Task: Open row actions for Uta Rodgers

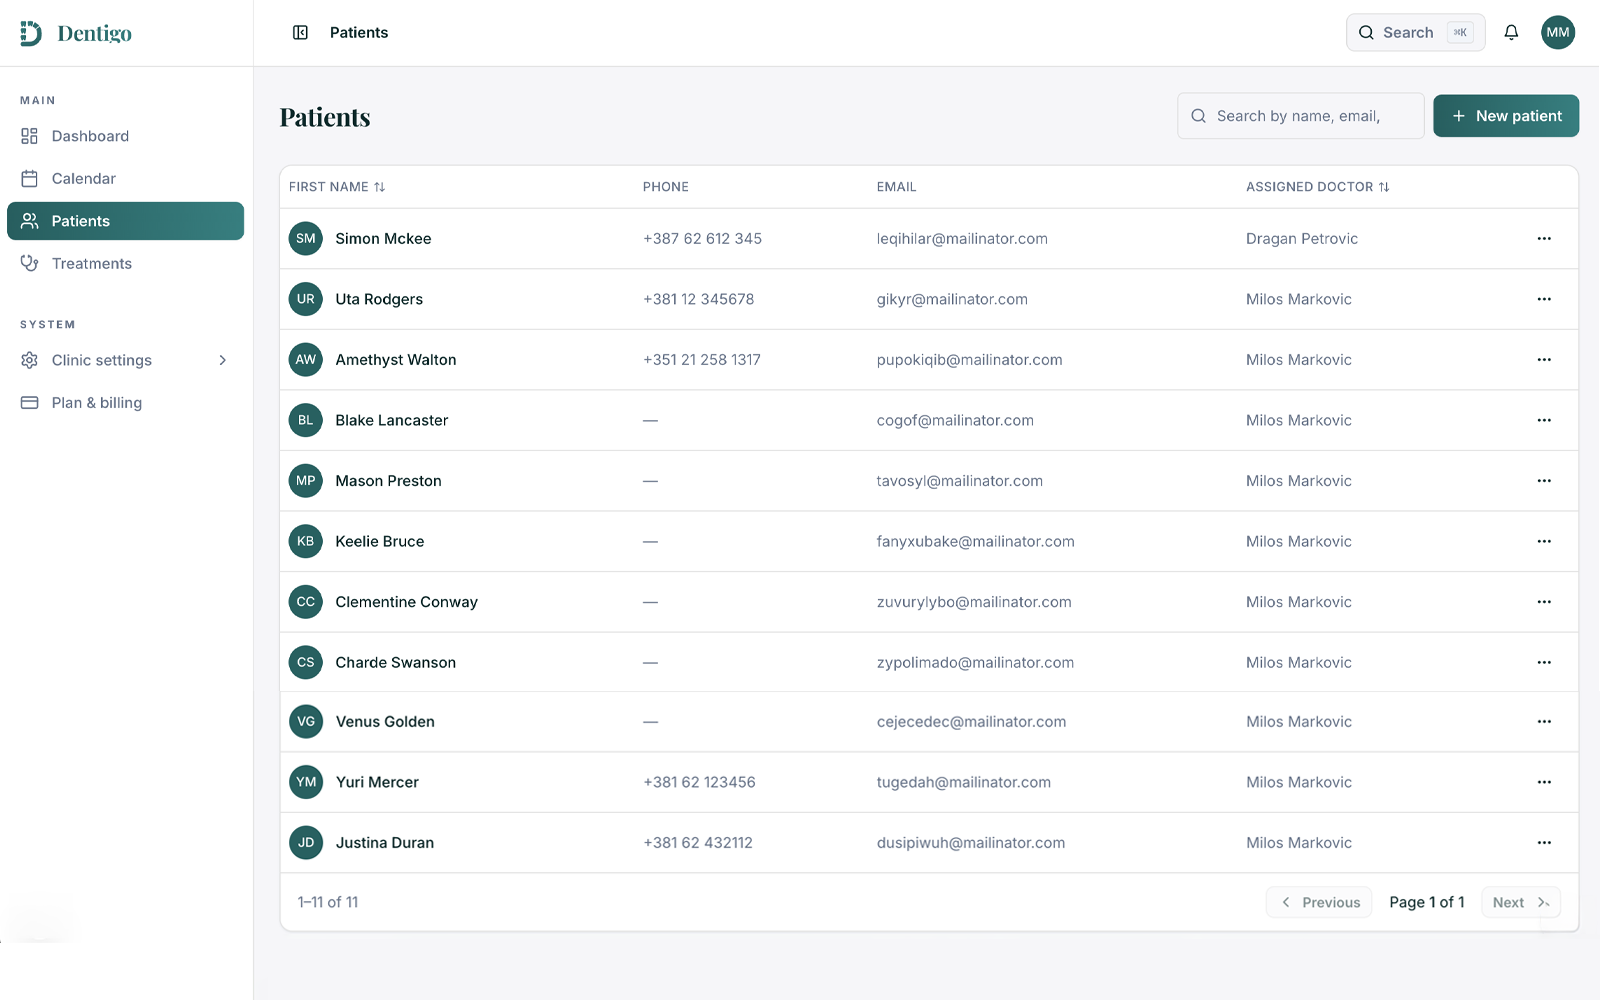Action: [x=1544, y=299]
